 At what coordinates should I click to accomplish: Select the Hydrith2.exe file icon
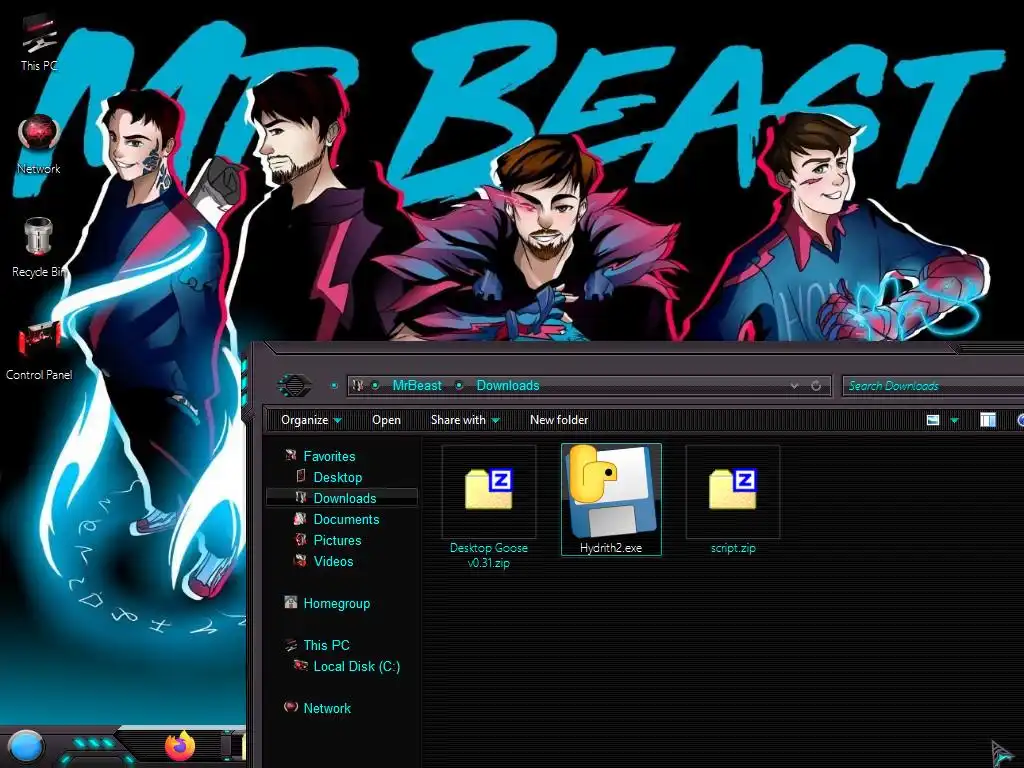(611, 491)
